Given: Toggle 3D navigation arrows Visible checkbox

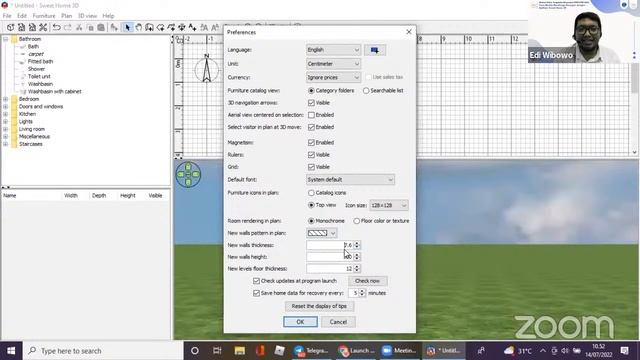Looking at the screenshot, I should [311, 103].
